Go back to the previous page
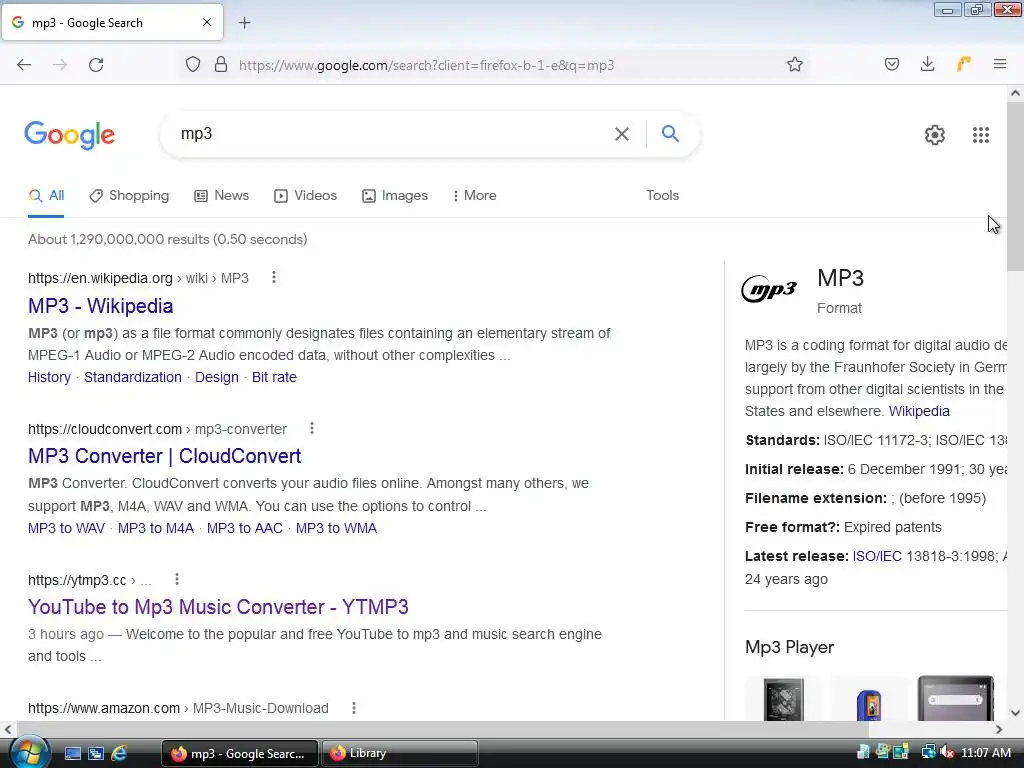 coord(24,65)
